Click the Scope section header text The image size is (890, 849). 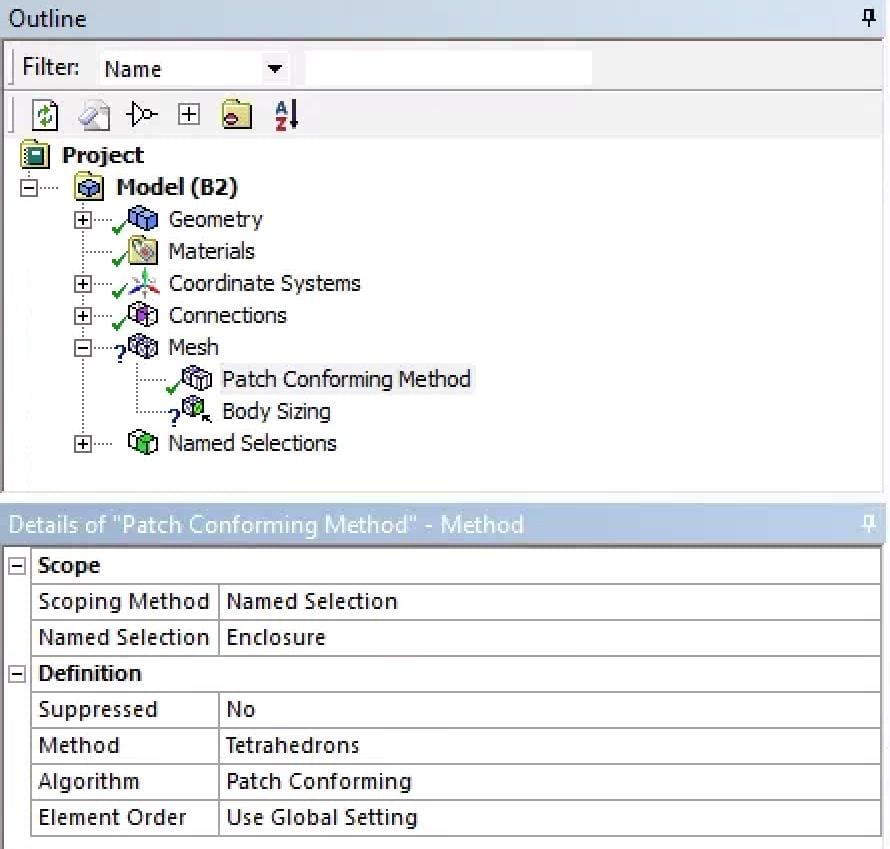(69, 566)
